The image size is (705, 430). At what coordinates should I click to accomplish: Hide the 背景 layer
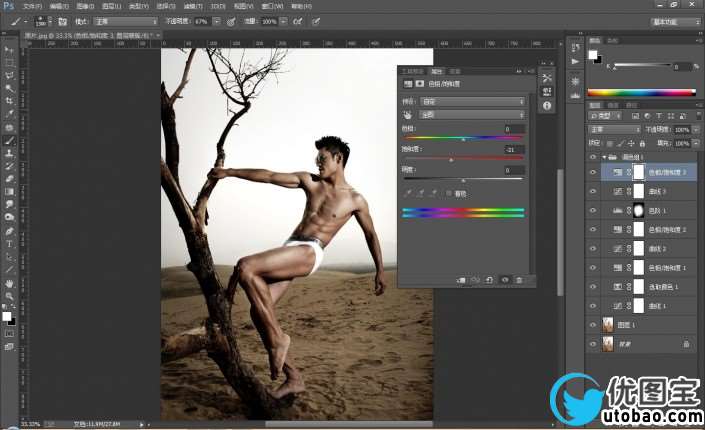(x=593, y=344)
